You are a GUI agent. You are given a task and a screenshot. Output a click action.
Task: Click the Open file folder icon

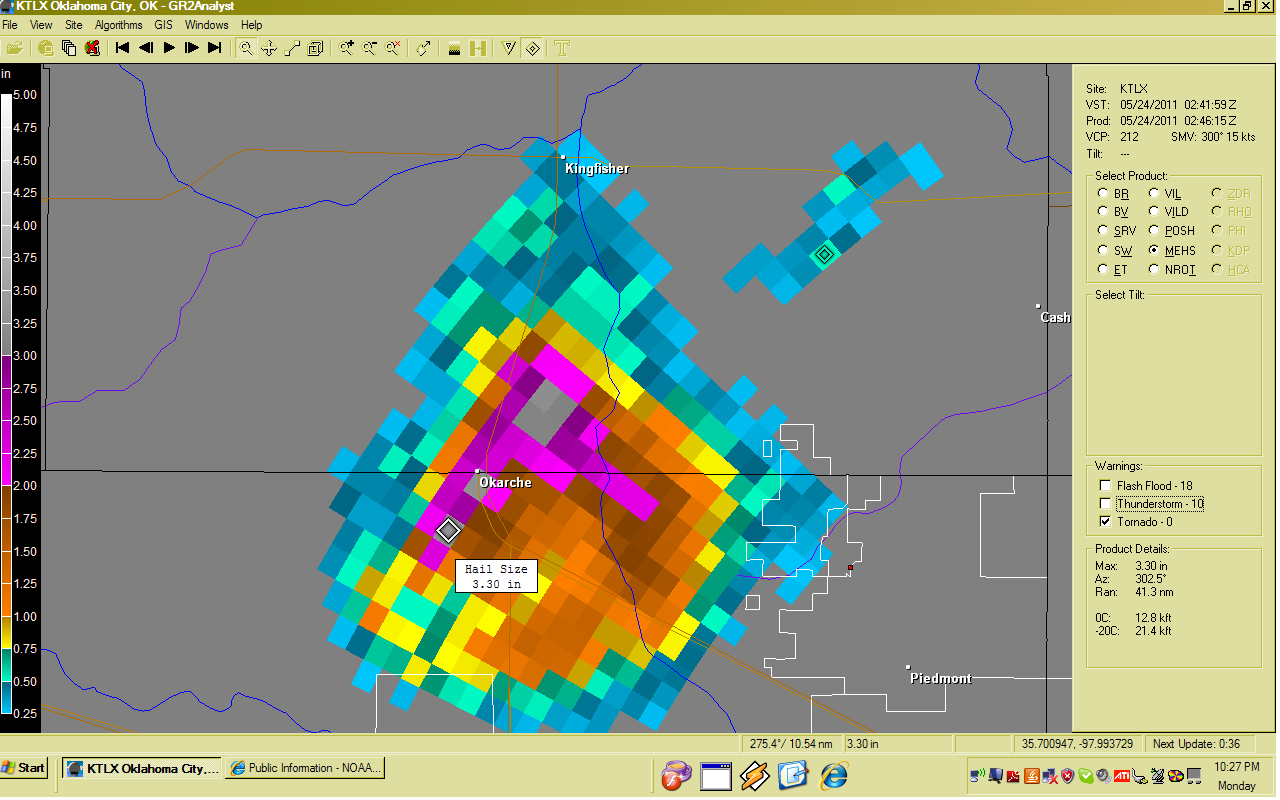coord(14,47)
